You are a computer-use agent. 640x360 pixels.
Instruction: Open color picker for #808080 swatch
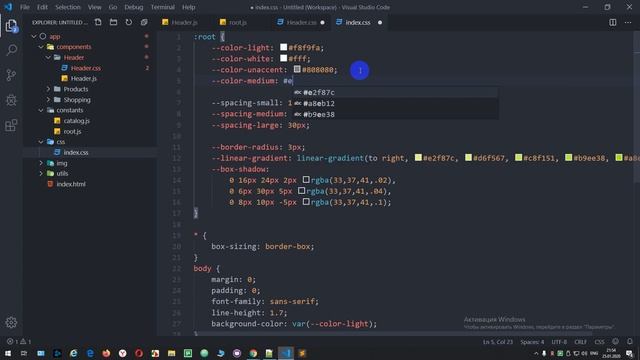(297, 69)
